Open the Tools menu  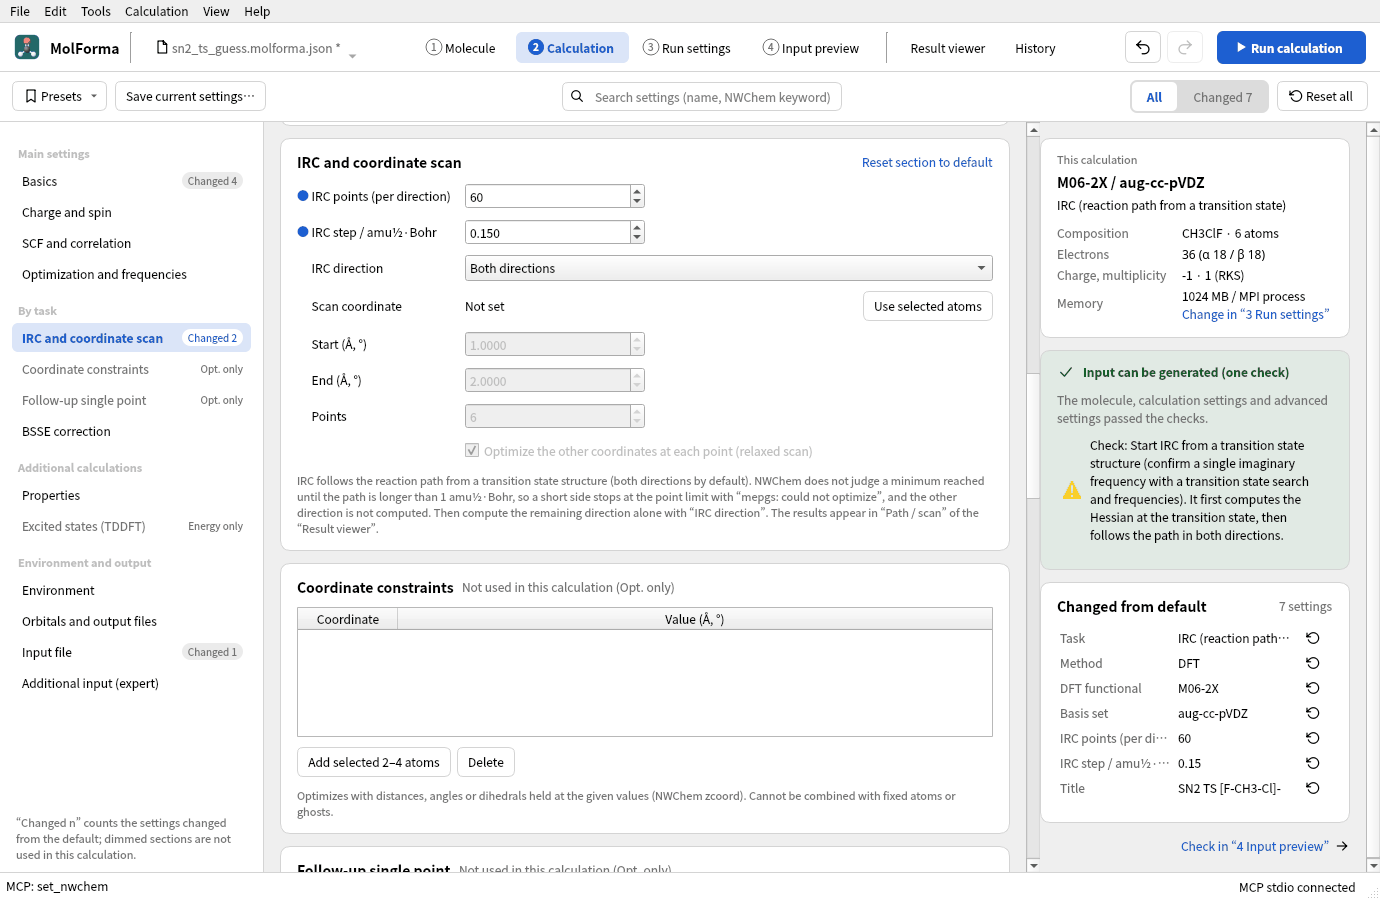tap(96, 11)
